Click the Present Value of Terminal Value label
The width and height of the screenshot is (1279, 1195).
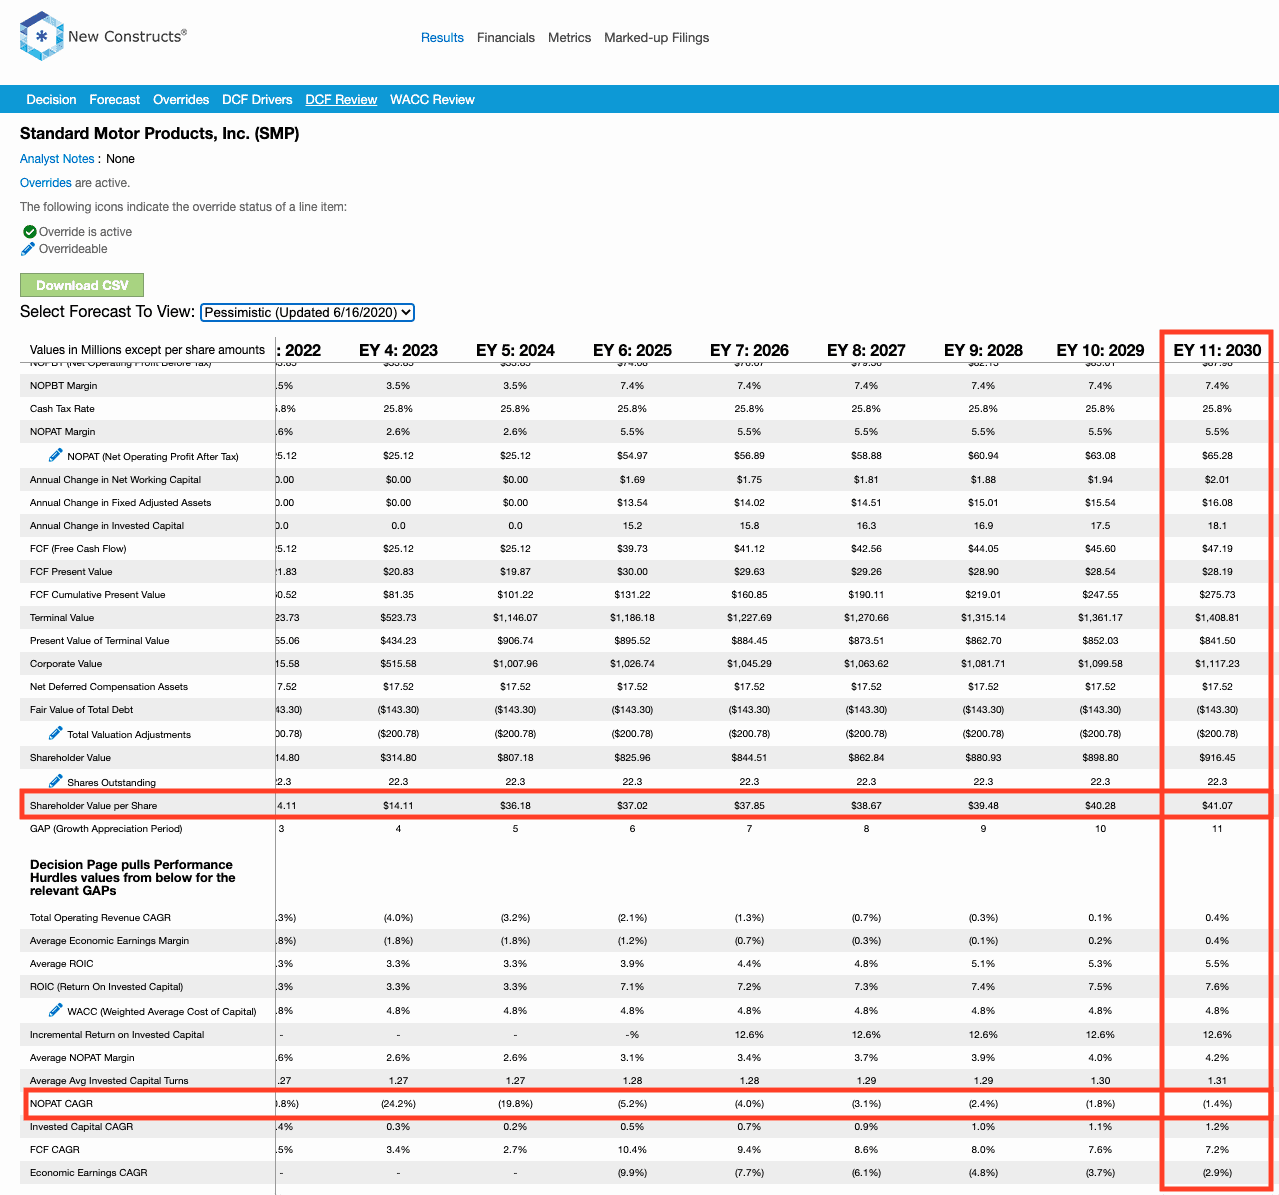click(99, 641)
